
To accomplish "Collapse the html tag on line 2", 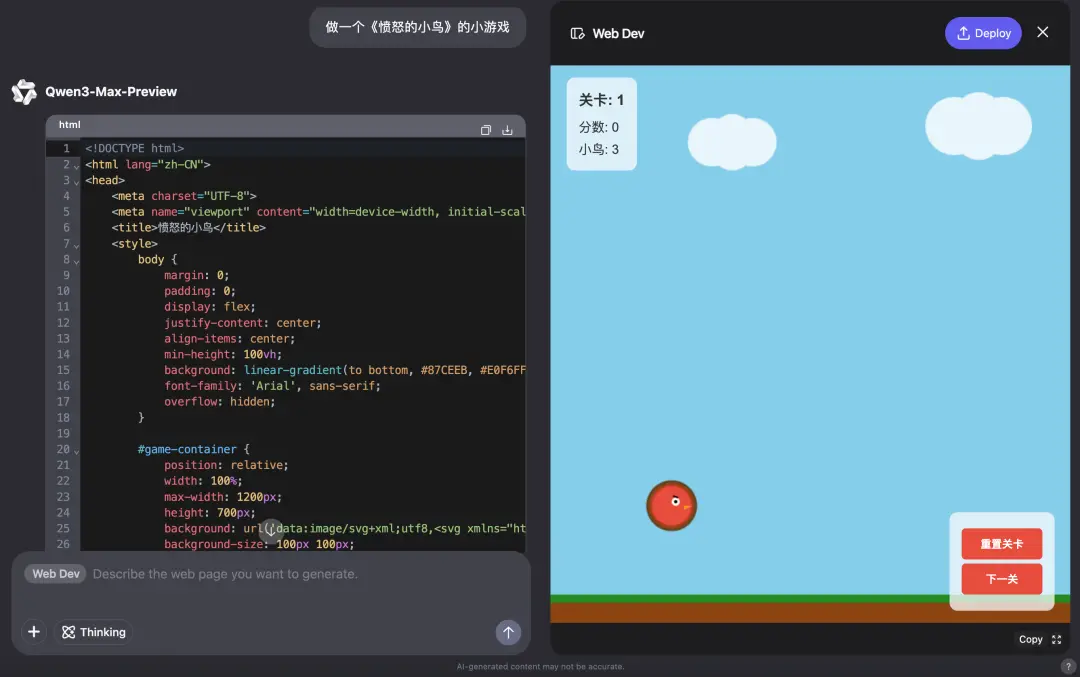I will [77, 165].
